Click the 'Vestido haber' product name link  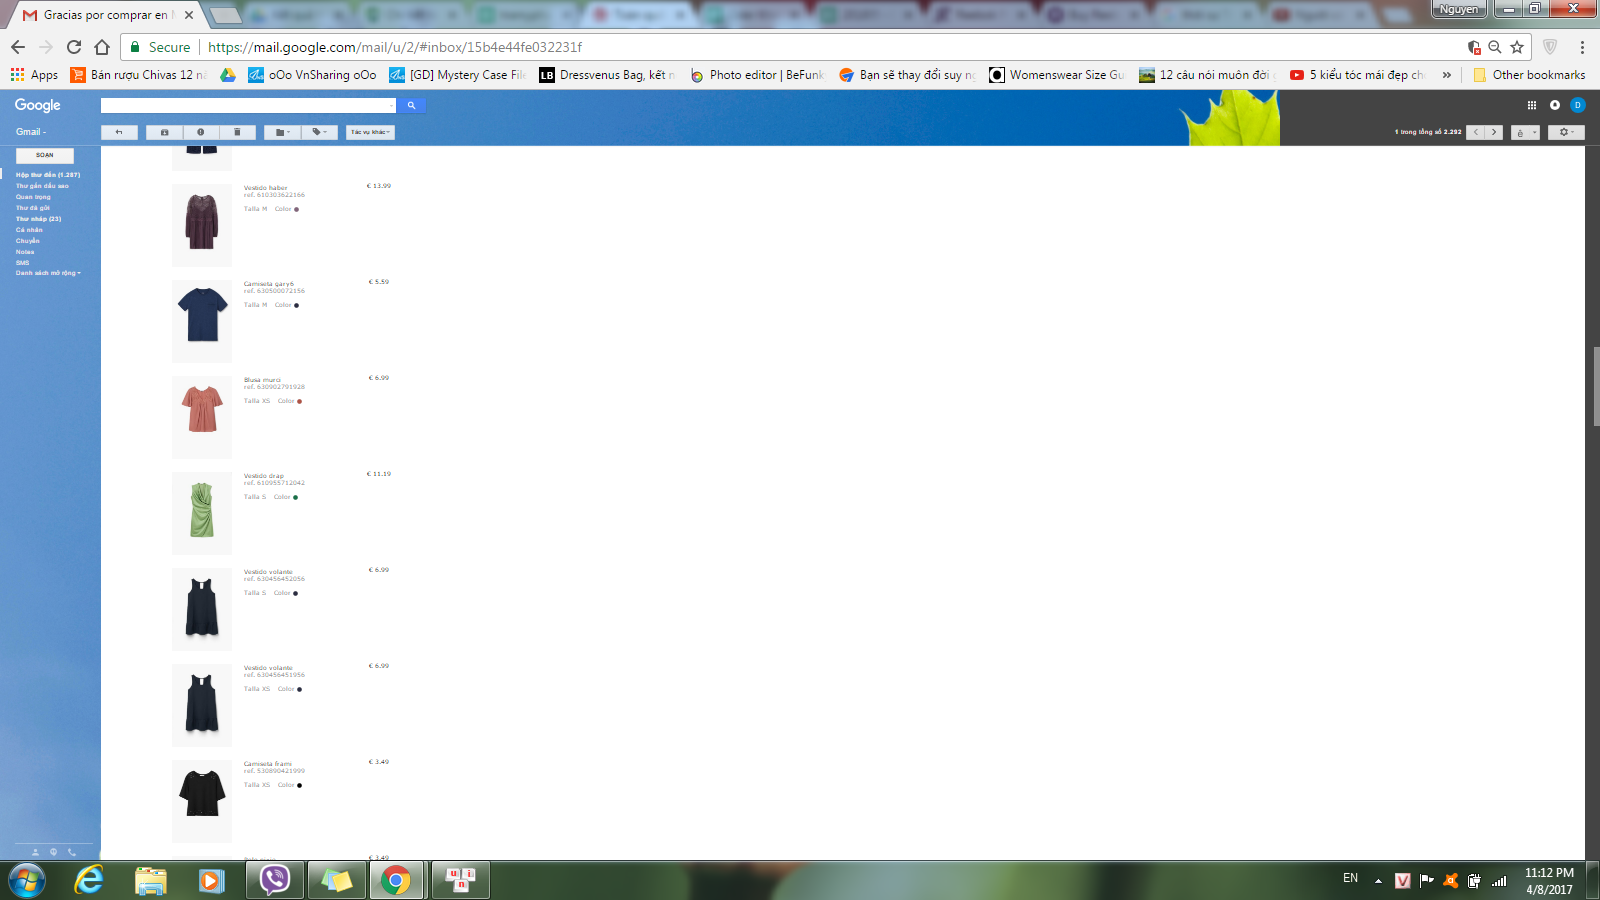click(x=265, y=188)
